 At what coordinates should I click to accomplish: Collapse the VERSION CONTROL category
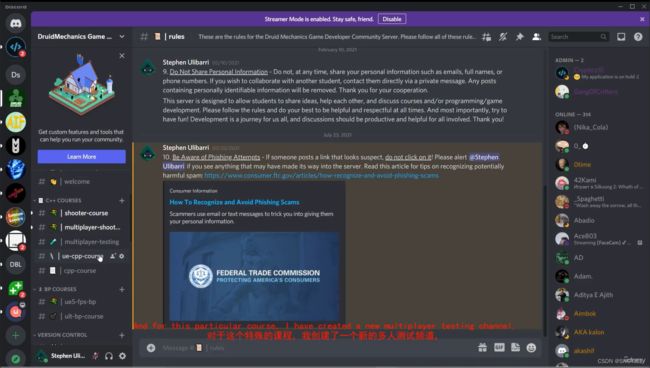61,334
